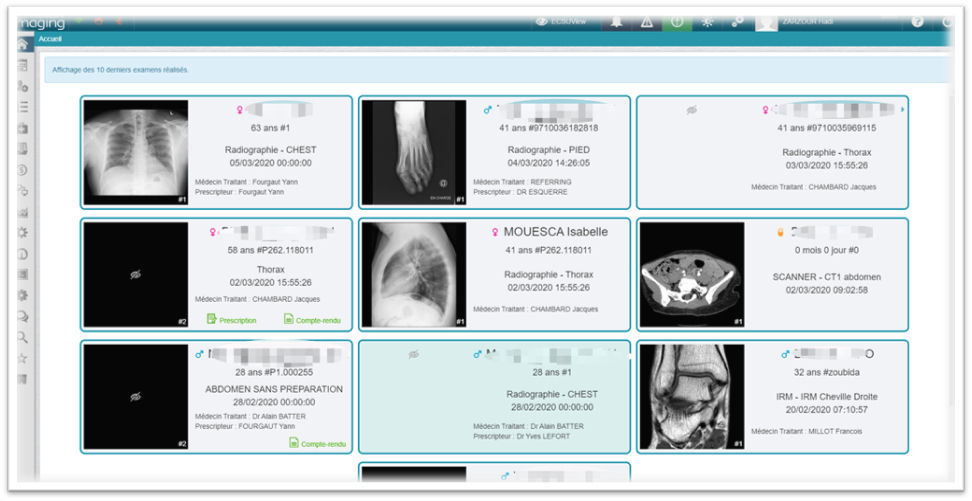Open the ECSUView eye viewer button
This screenshot has height=501, width=972.
tap(563, 22)
